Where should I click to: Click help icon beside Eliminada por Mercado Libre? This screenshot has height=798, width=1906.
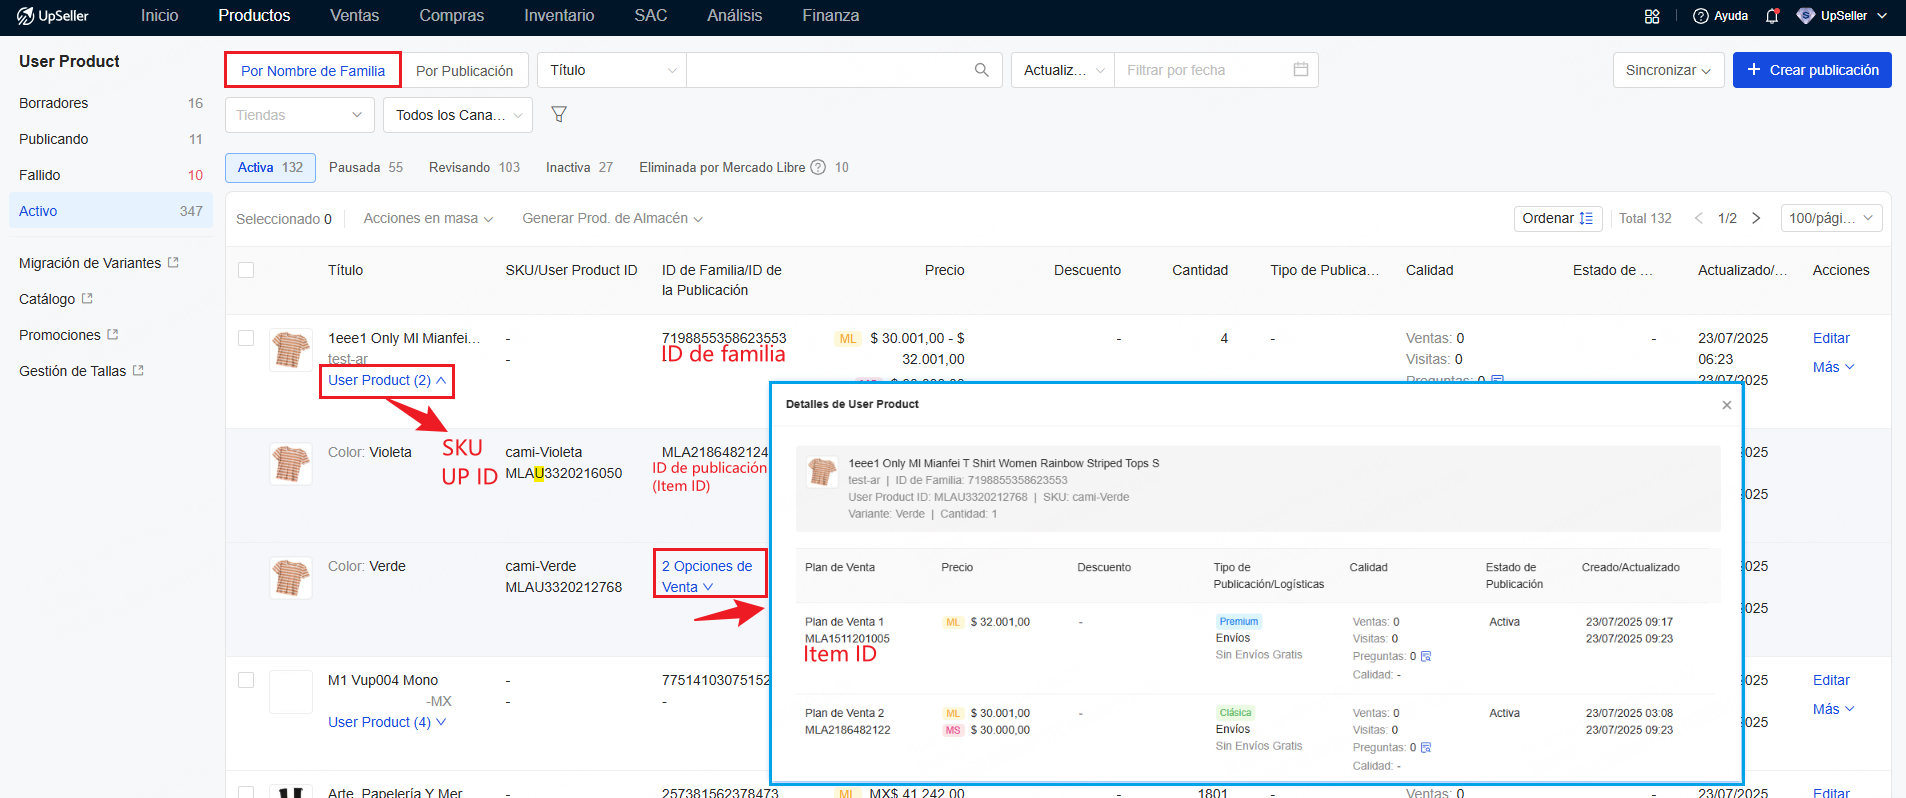tap(818, 167)
